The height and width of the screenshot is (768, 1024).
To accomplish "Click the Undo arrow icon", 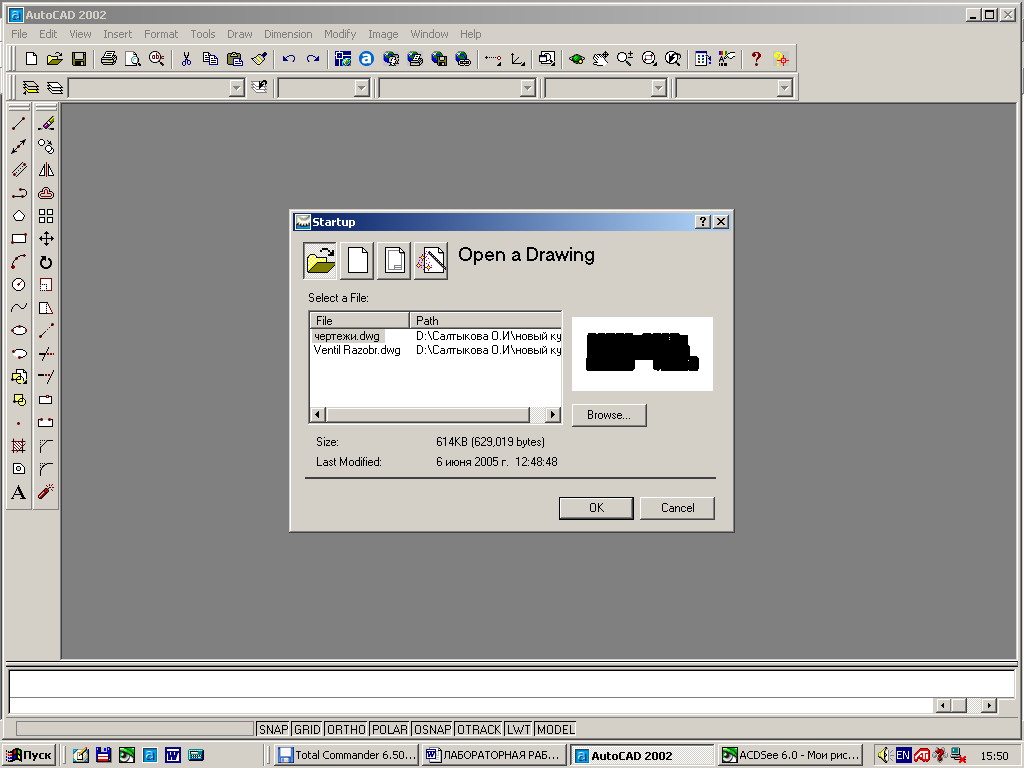I will (x=289, y=59).
